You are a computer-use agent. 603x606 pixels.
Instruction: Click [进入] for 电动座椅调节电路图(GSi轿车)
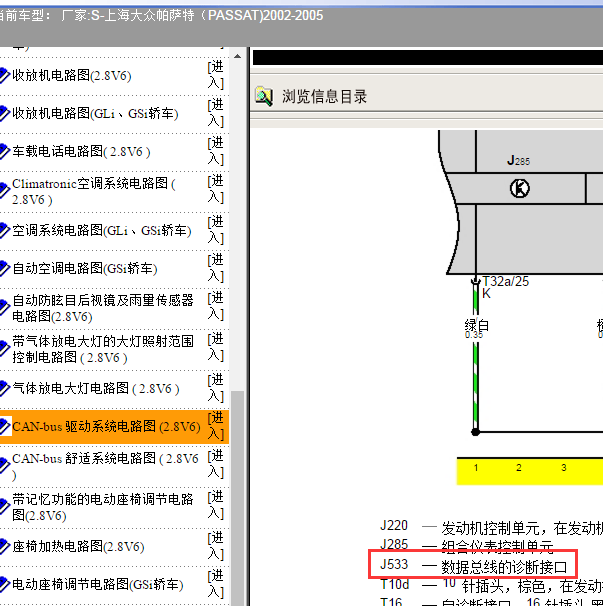pos(216,584)
